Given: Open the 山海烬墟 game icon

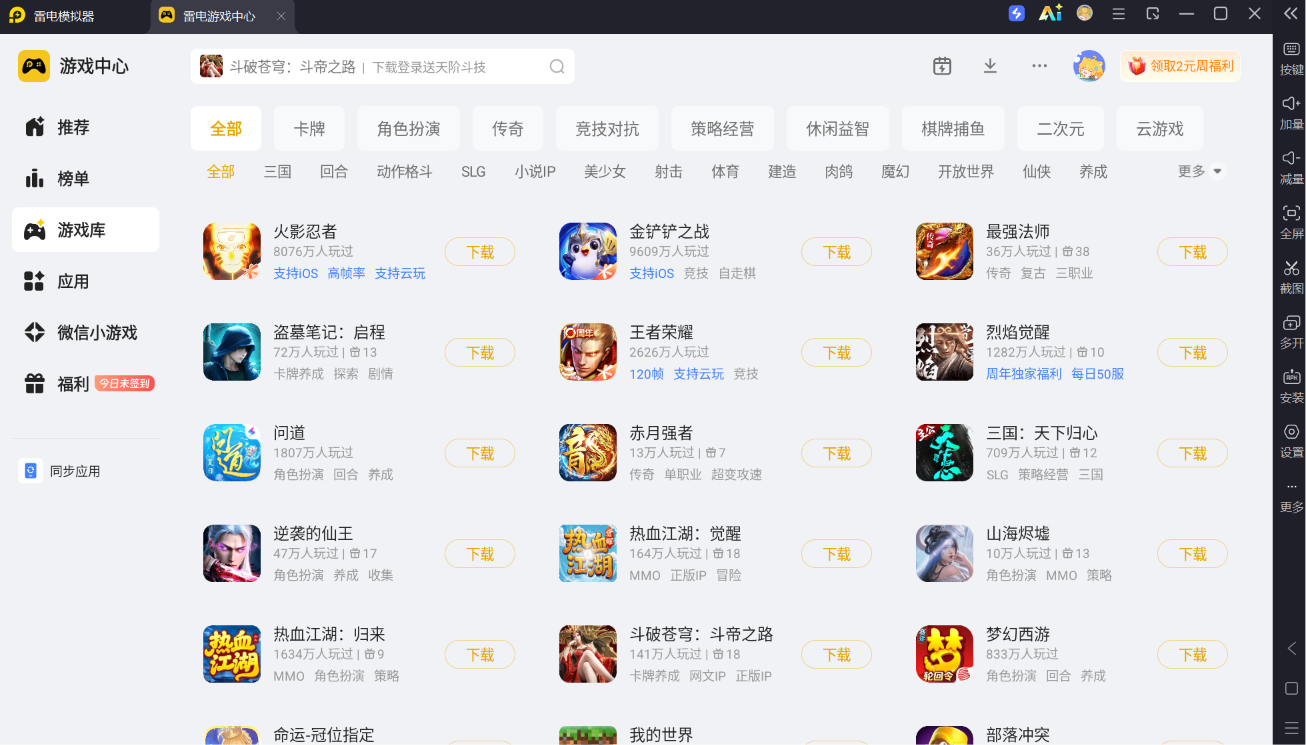Looking at the screenshot, I should pyautogui.click(x=945, y=554).
